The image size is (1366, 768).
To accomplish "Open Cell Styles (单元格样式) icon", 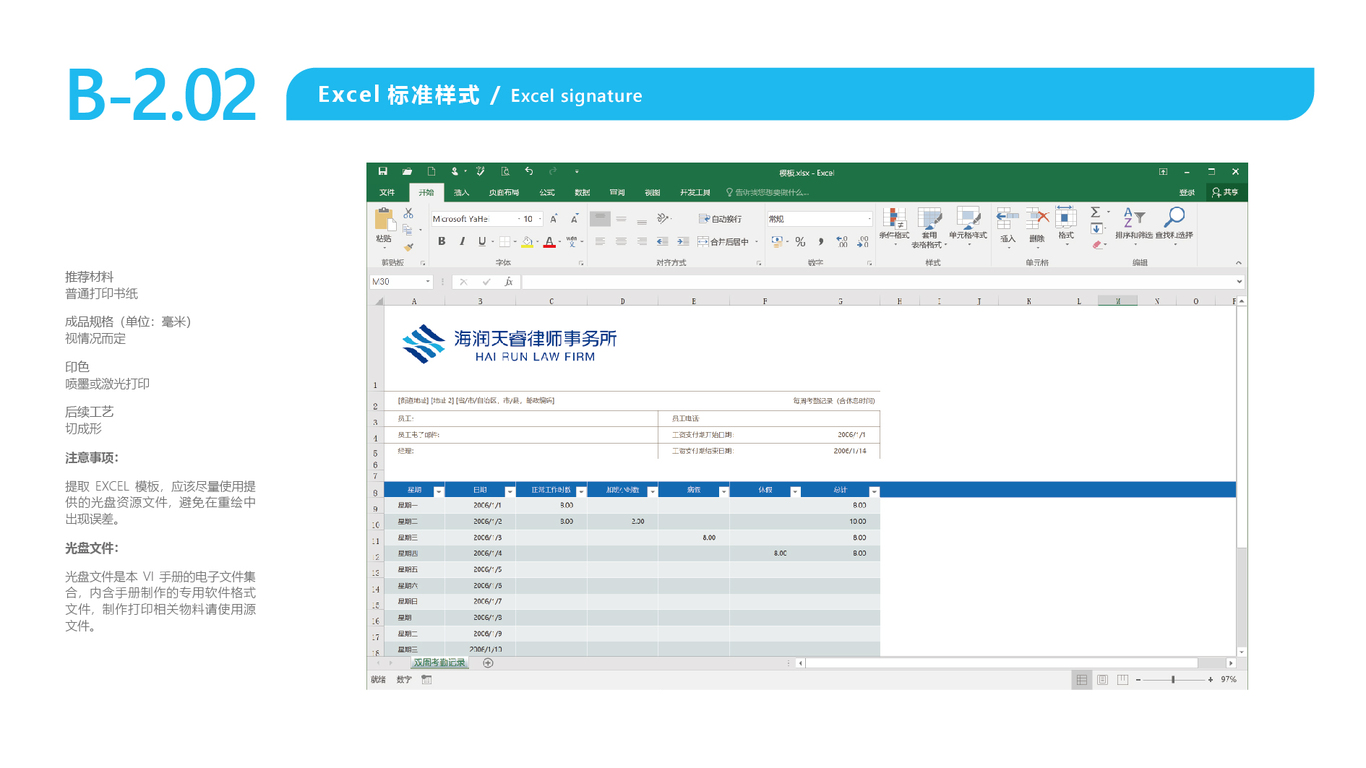I will click(968, 219).
